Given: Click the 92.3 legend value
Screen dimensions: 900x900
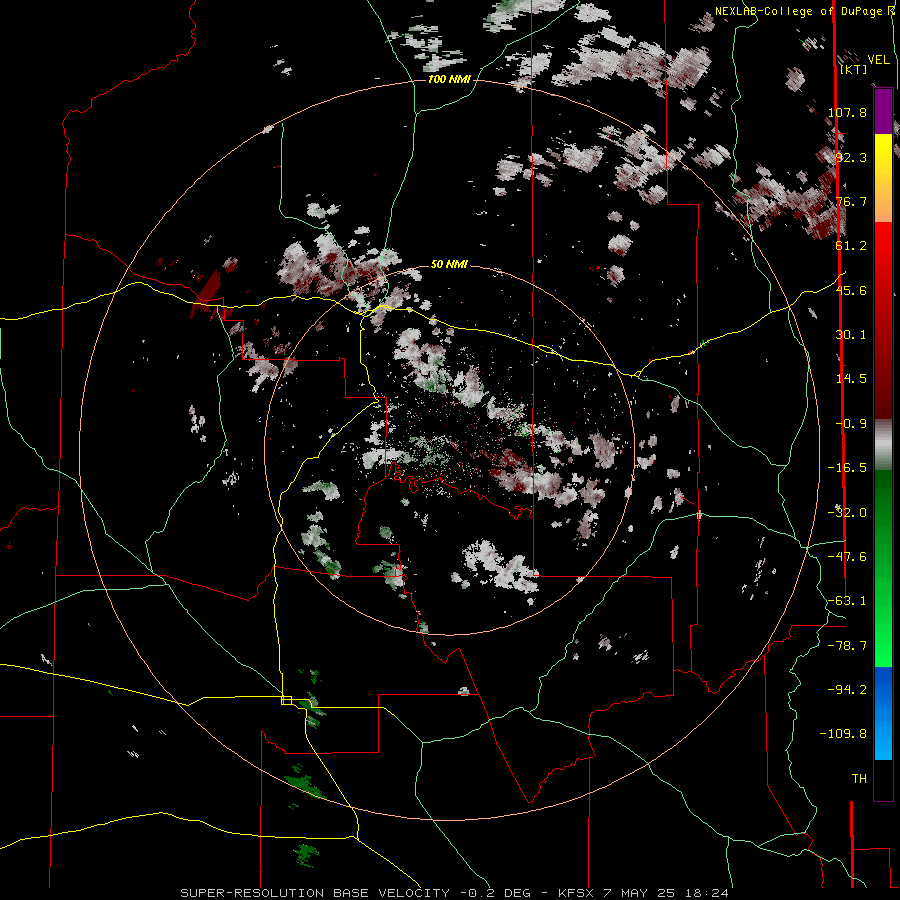Looking at the screenshot, I should (x=851, y=157).
